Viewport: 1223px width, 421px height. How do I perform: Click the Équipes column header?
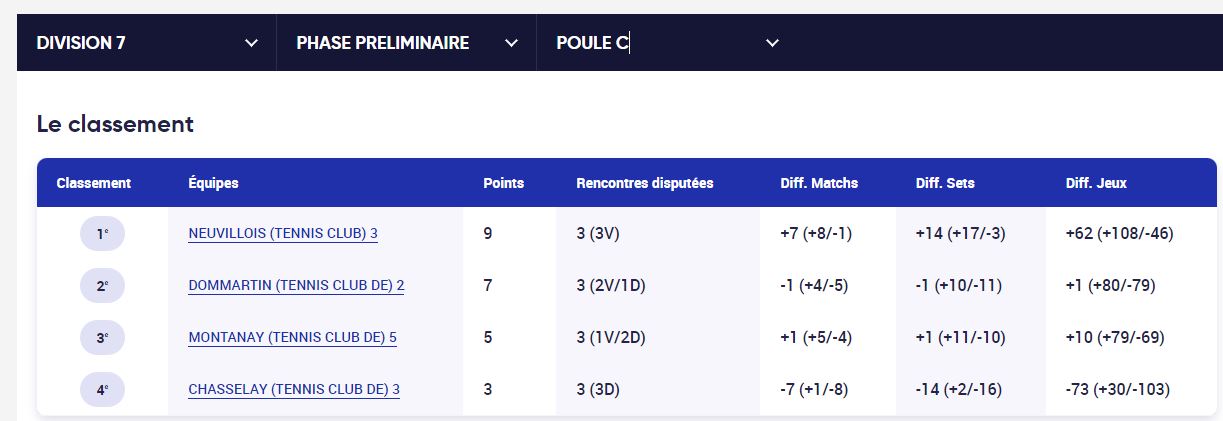tap(213, 183)
